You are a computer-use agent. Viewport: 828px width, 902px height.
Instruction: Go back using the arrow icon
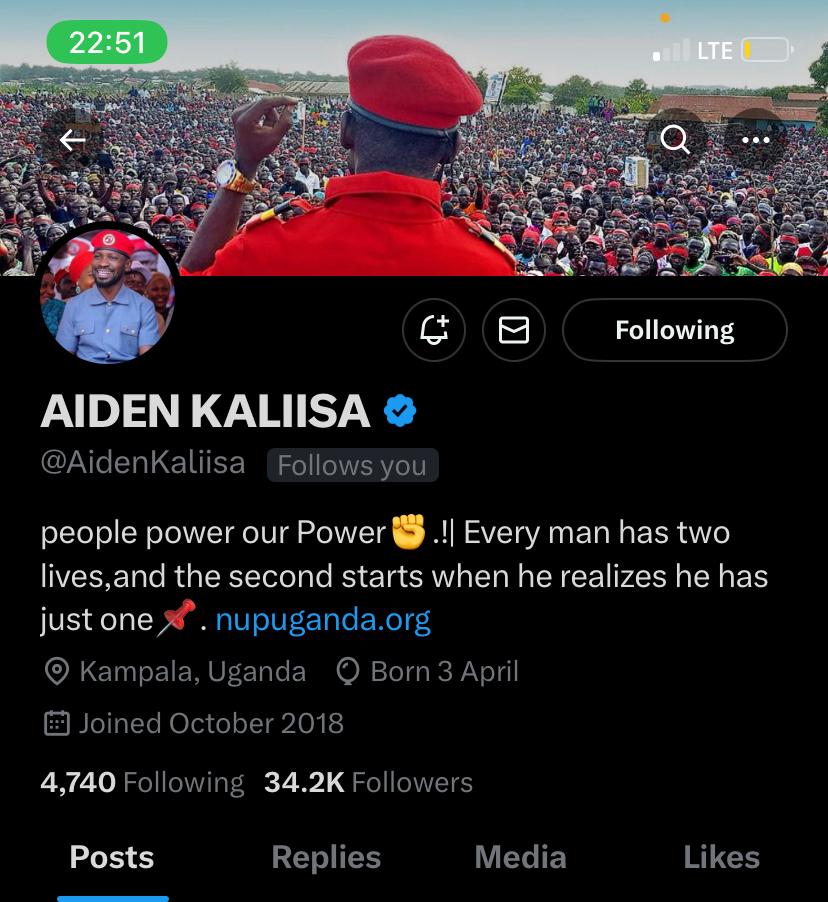pyautogui.click(x=73, y=140)
